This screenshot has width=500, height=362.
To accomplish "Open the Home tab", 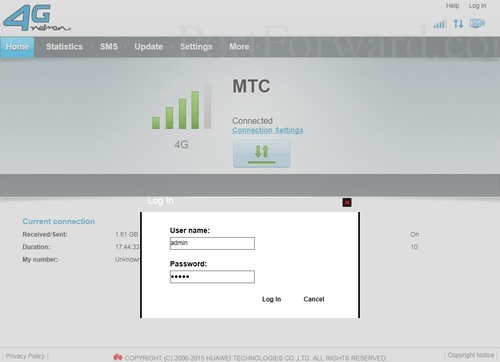I will pos(17,47).
